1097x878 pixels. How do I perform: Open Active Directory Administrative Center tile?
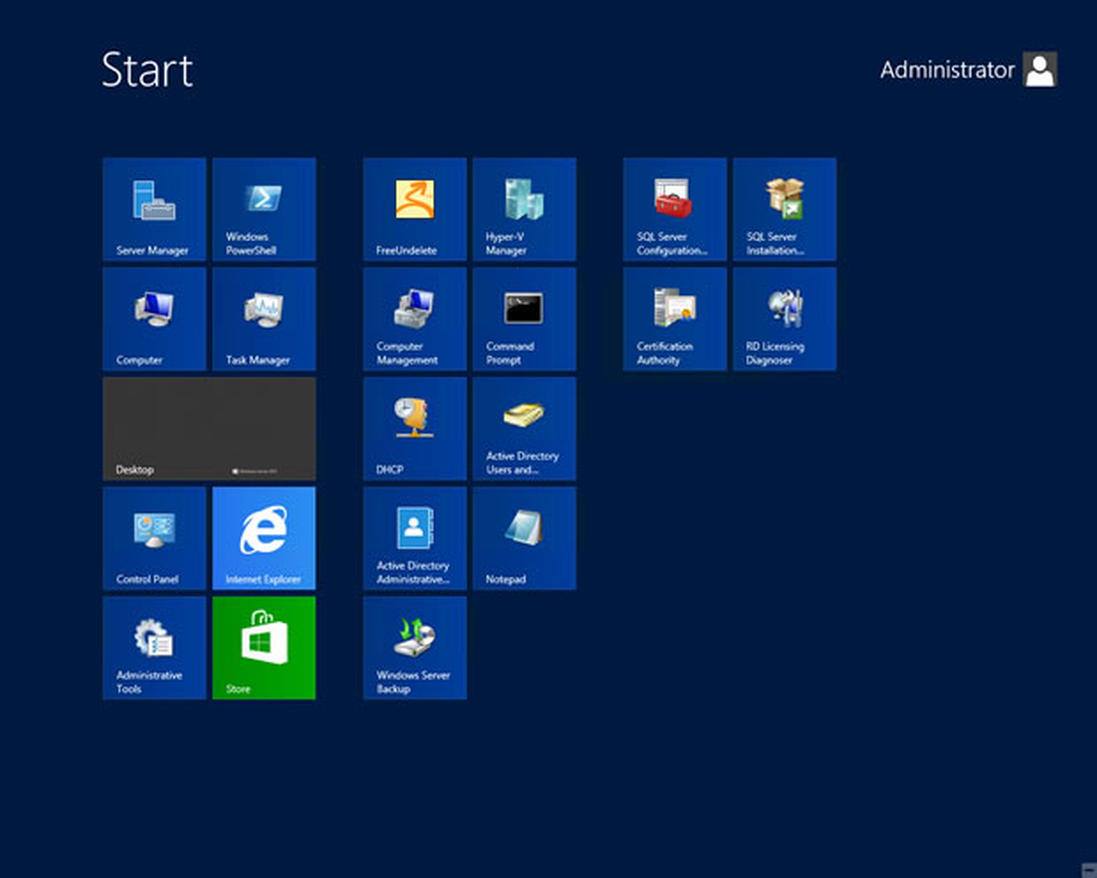415,539
